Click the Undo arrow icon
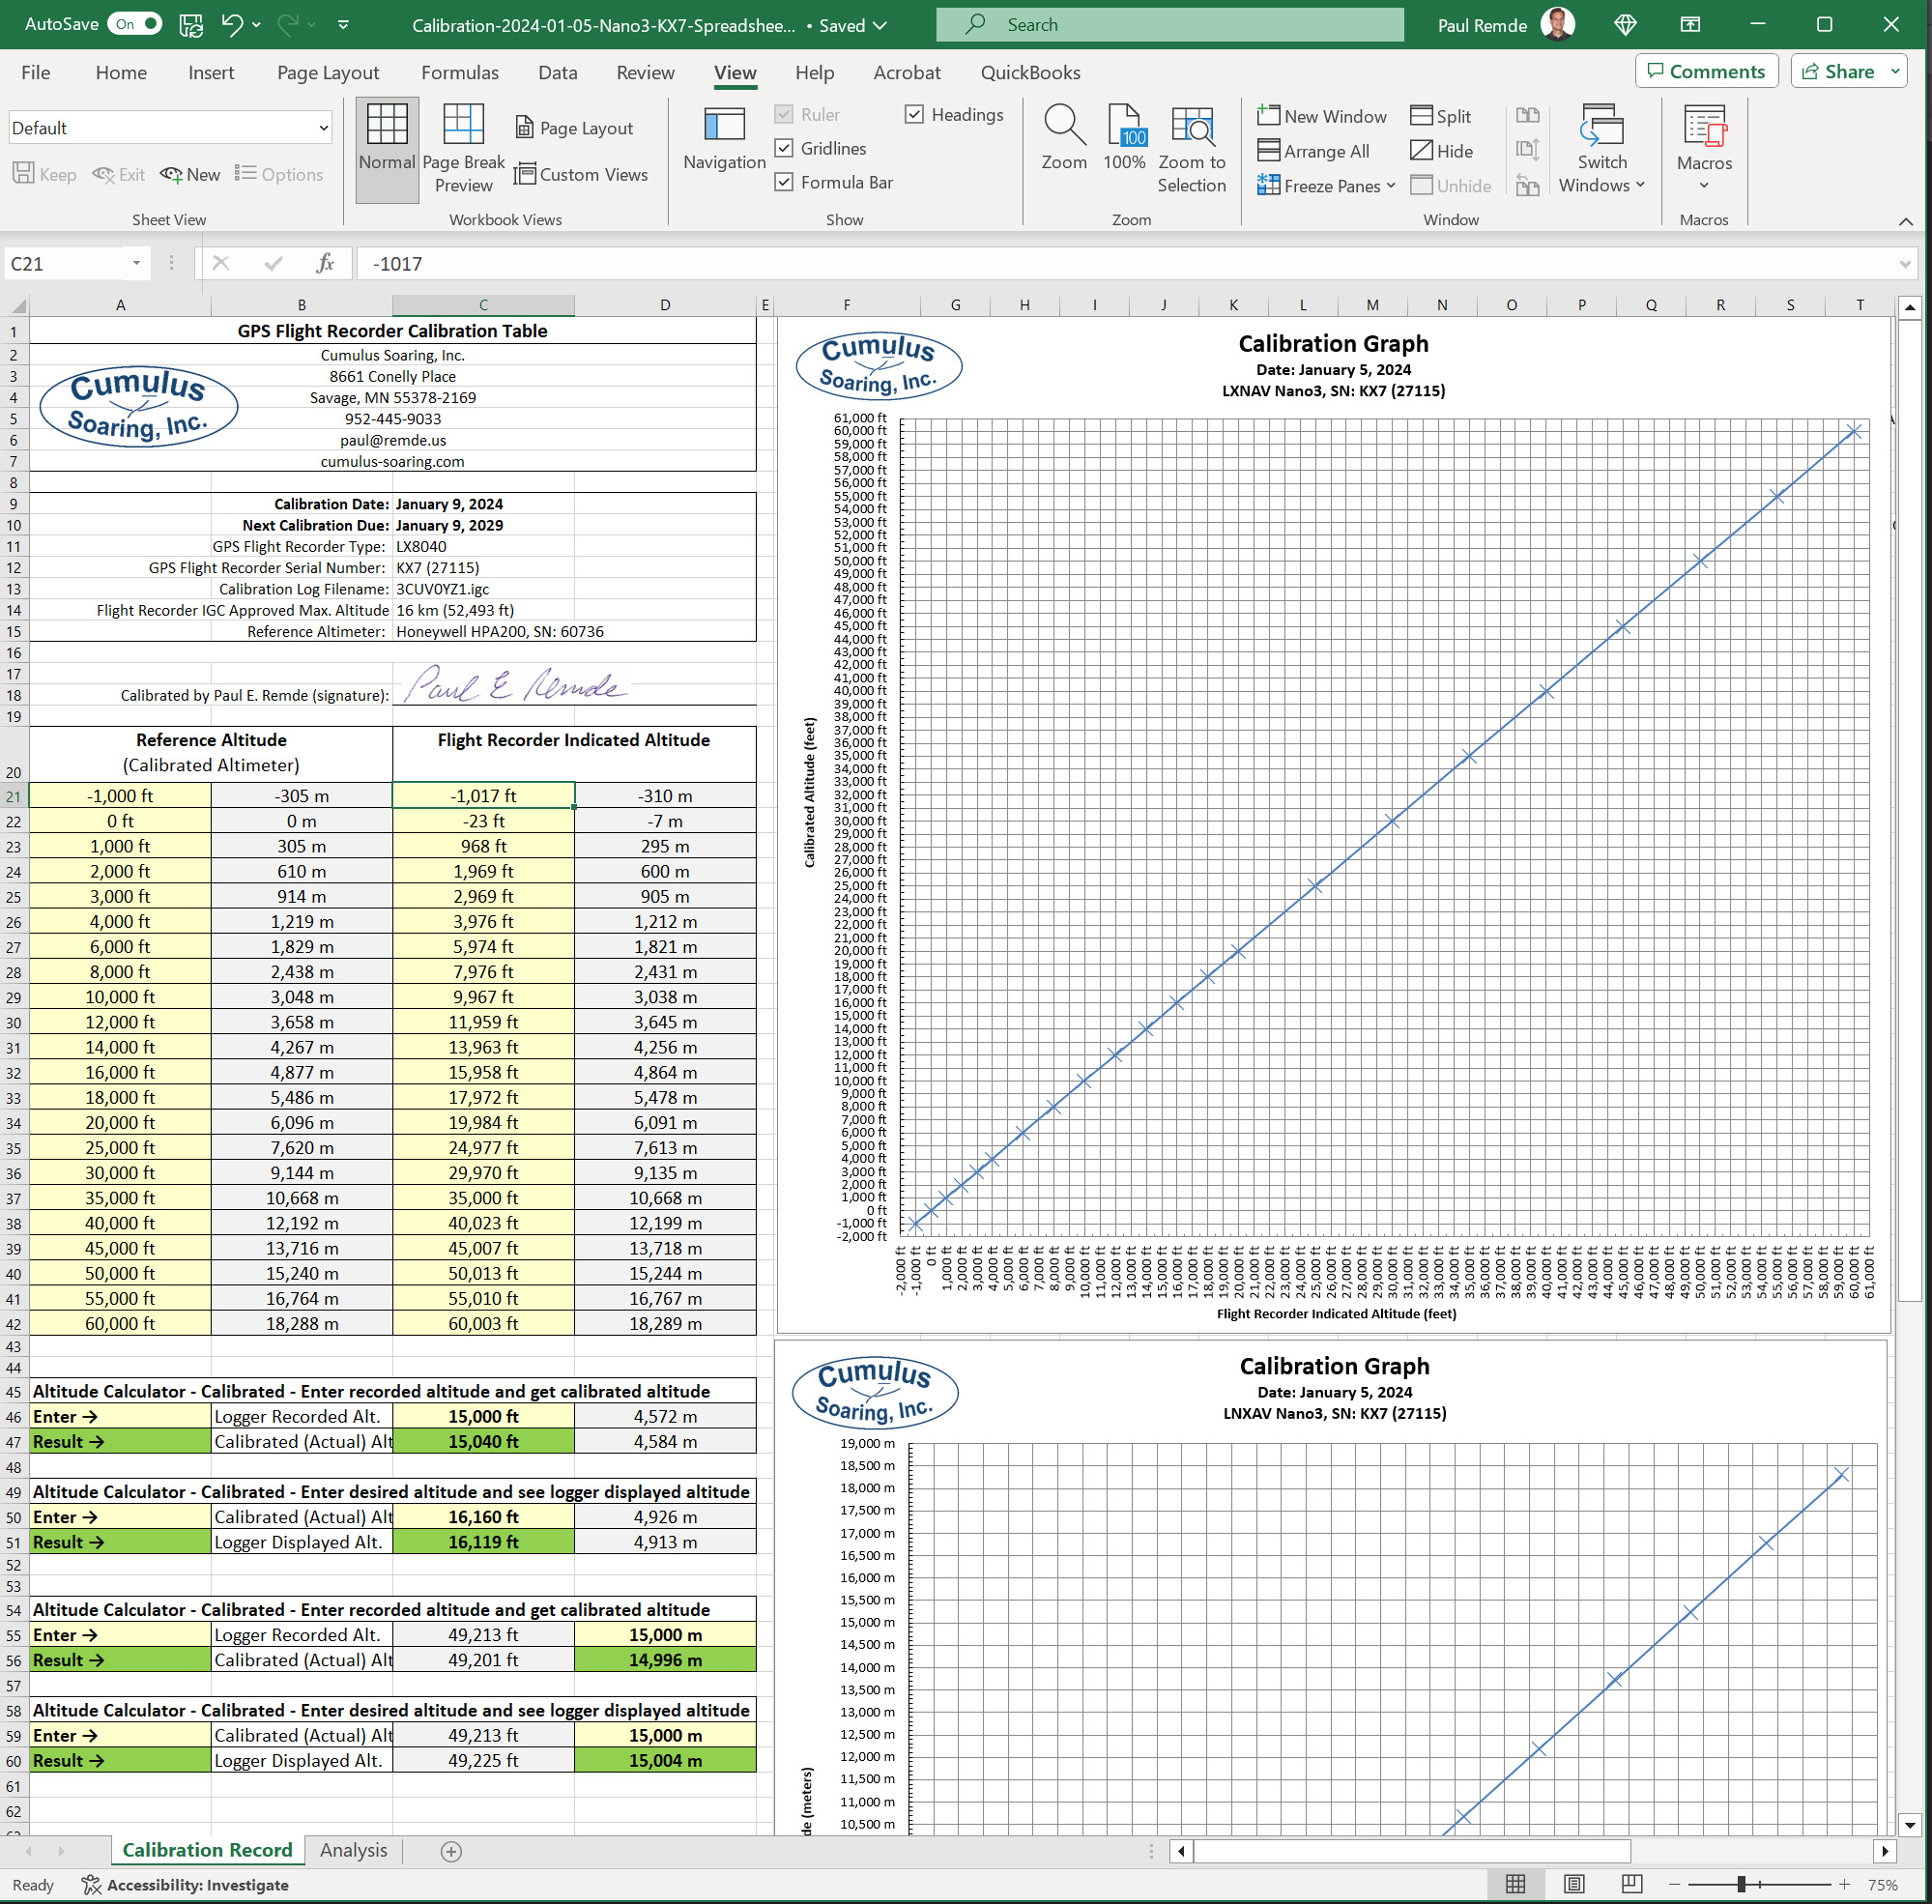Image resolution: width=1932 pixels, height=1904 pixels. [x=232, y=25]
